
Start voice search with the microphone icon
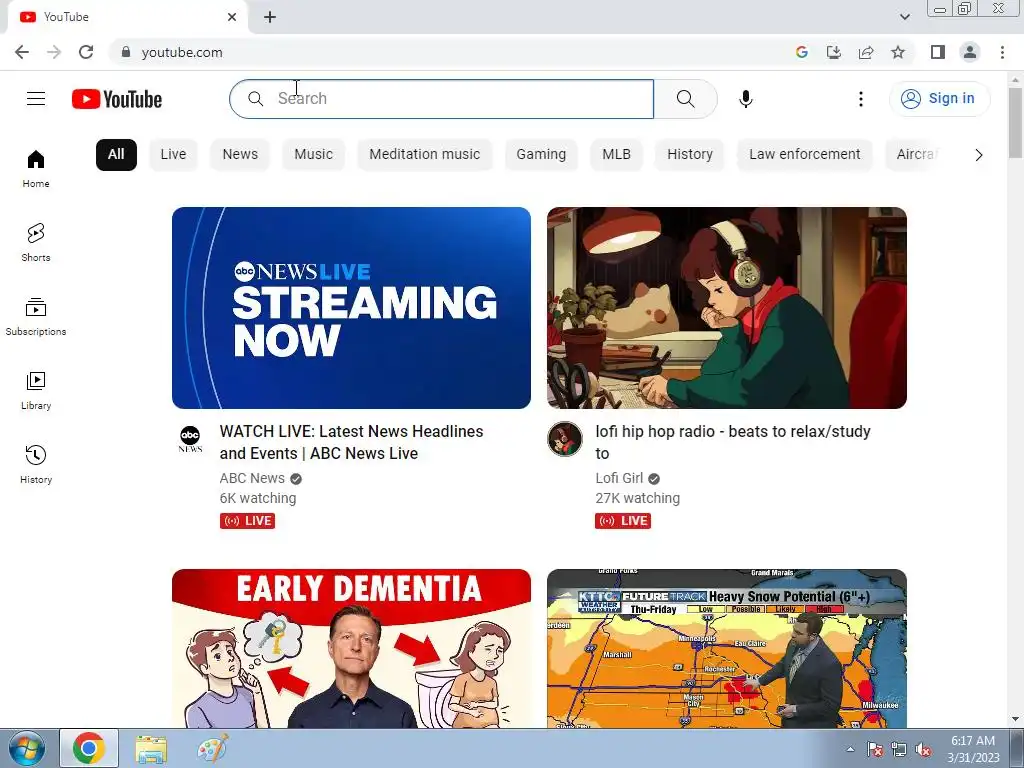[x=746, y=99]
